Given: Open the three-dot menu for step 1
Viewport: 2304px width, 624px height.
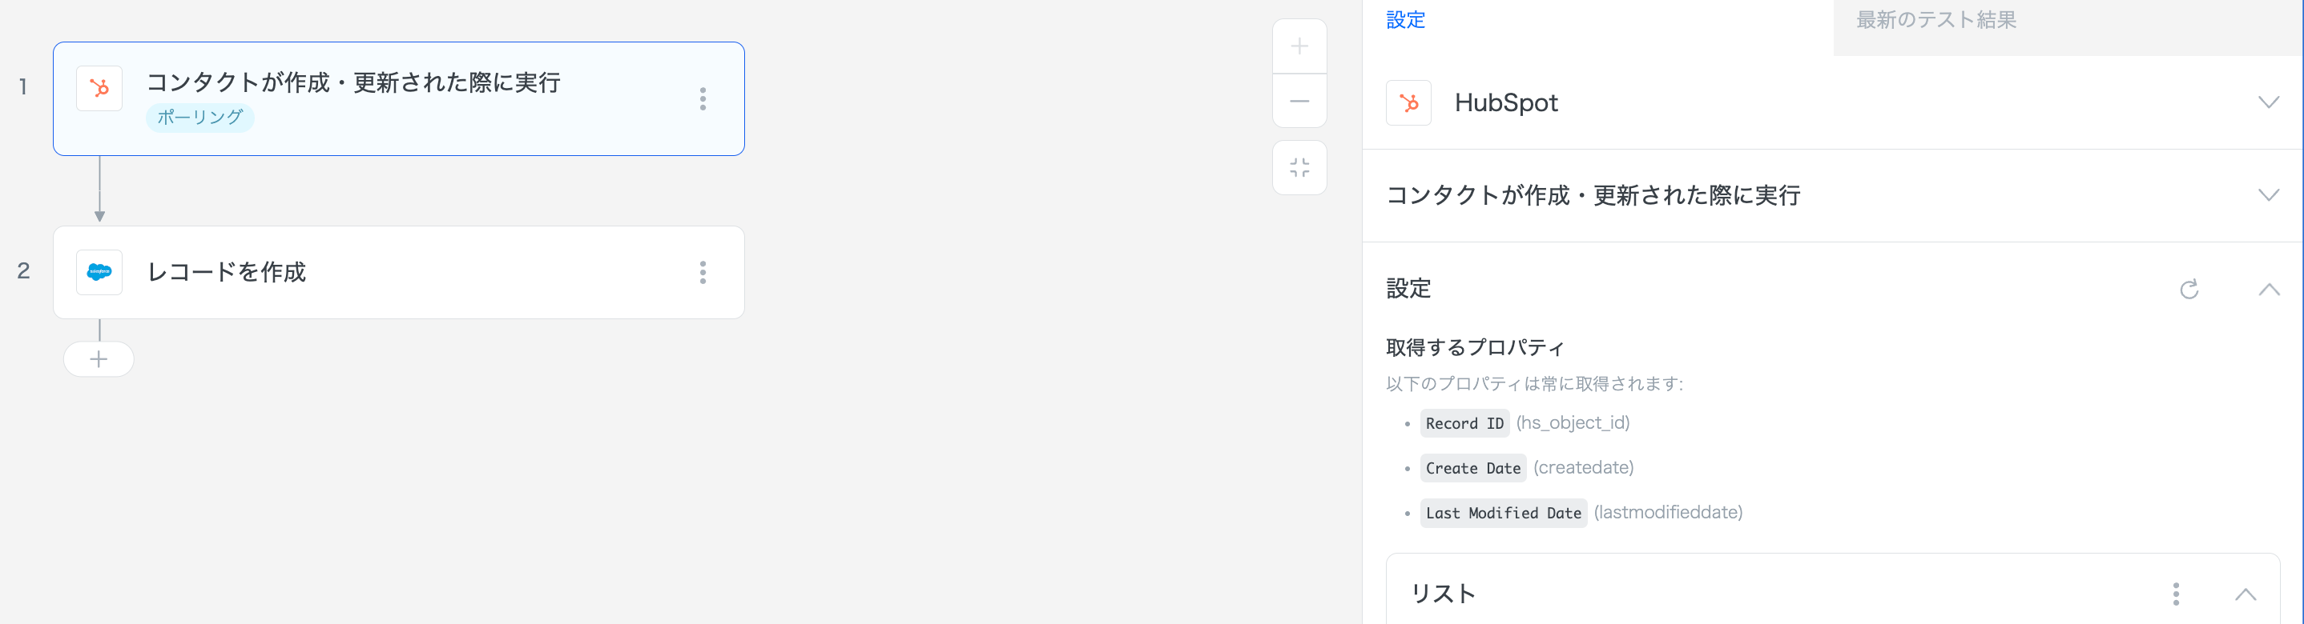Looking at the screenshot, I should click(703, 99).
